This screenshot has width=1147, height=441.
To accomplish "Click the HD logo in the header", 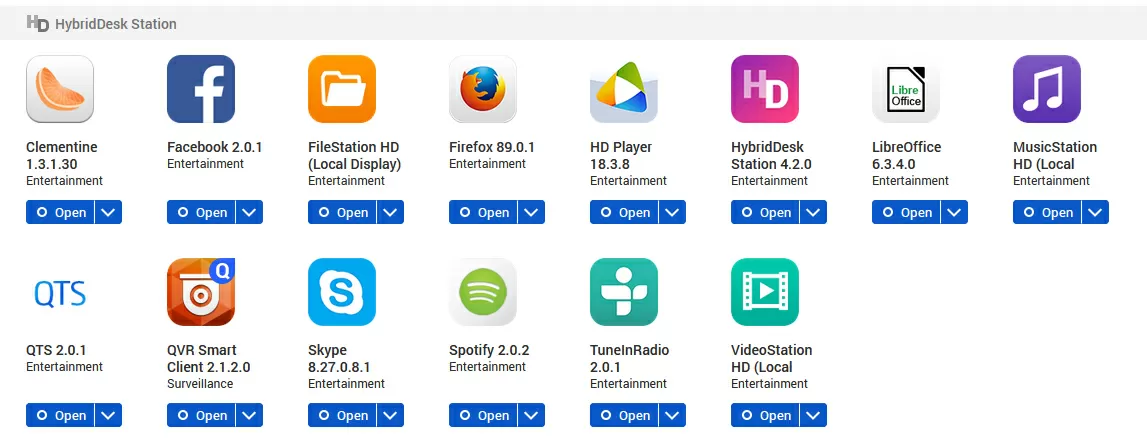I will (37, 23).
